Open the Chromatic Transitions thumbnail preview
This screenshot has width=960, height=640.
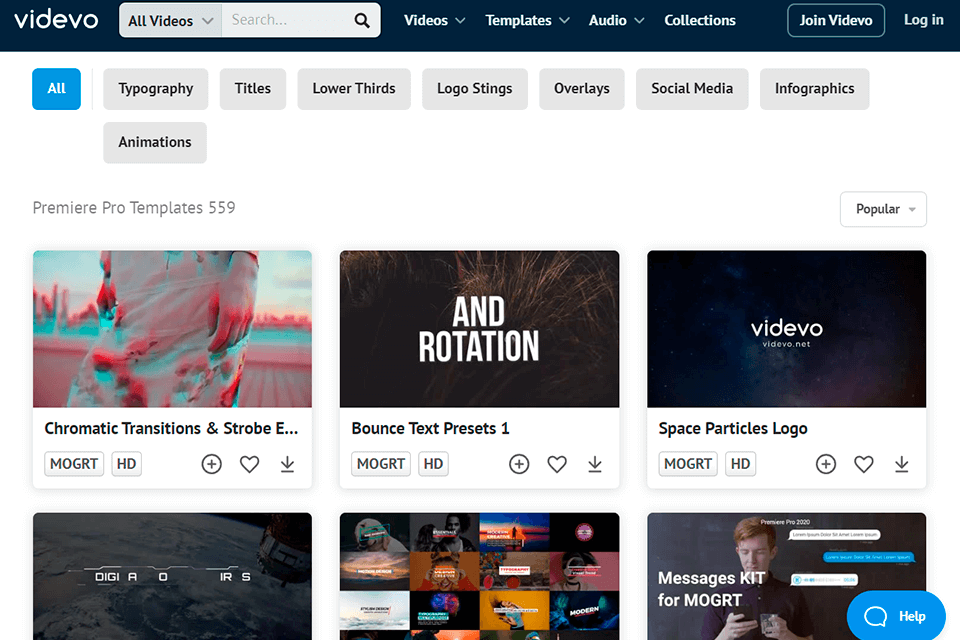click(172, 329)
